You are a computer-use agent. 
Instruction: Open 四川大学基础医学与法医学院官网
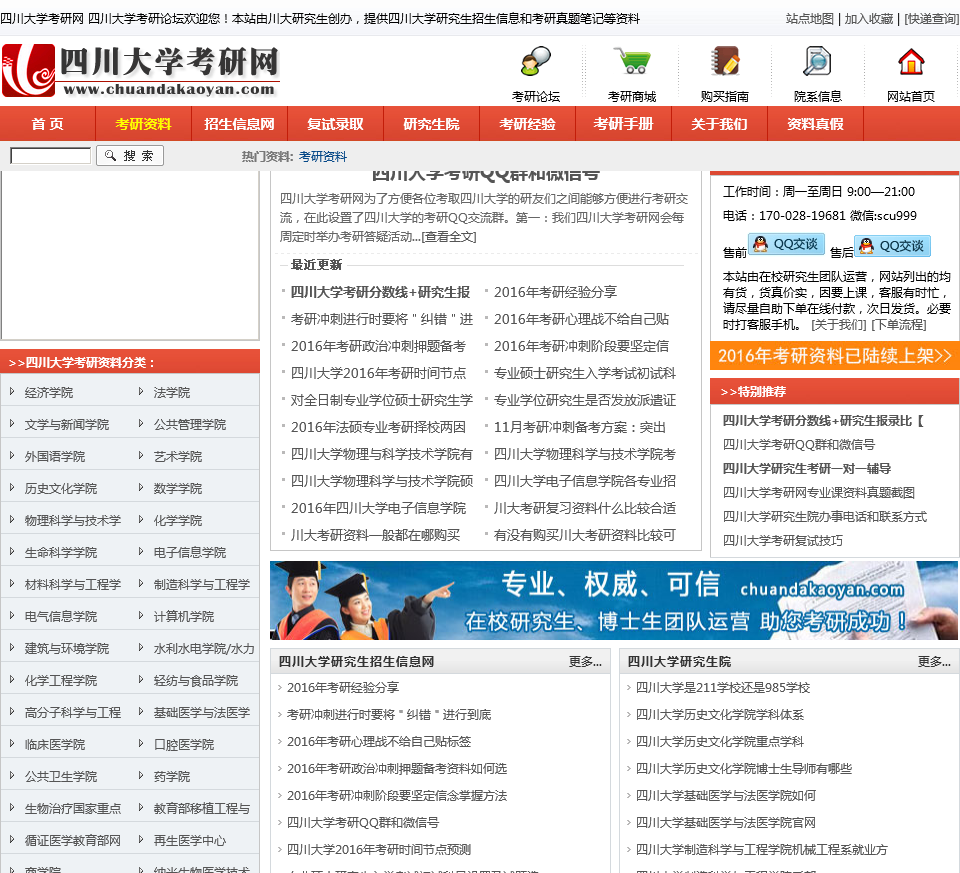(726, 823)
